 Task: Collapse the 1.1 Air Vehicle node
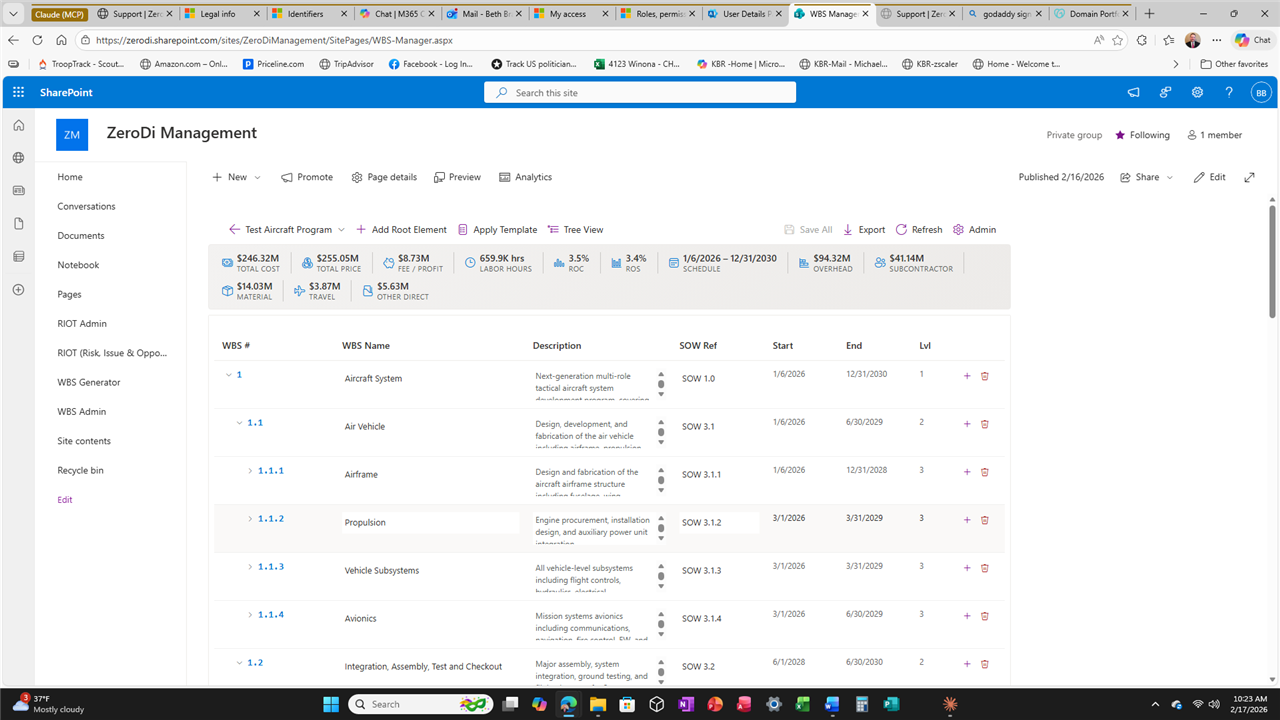tap(239, 423)
